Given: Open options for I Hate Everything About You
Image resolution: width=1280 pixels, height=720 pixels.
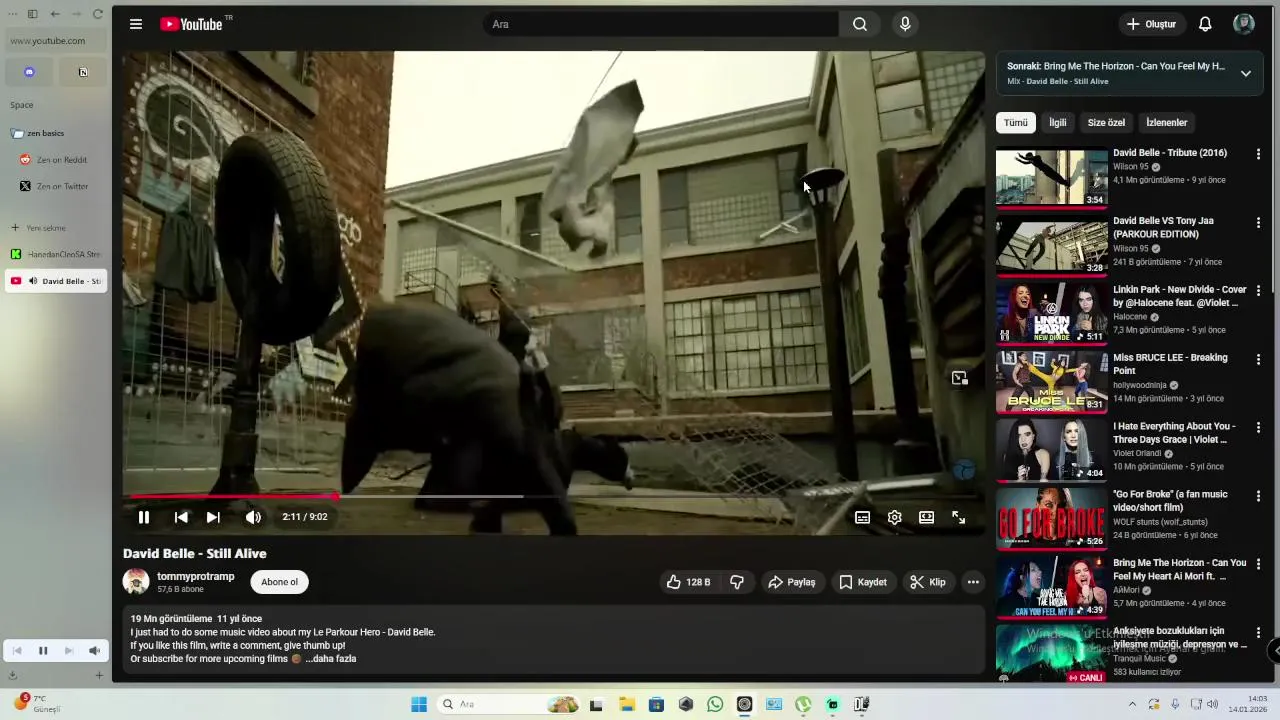Looking at the screenshot, I should tap(1258, 427).
